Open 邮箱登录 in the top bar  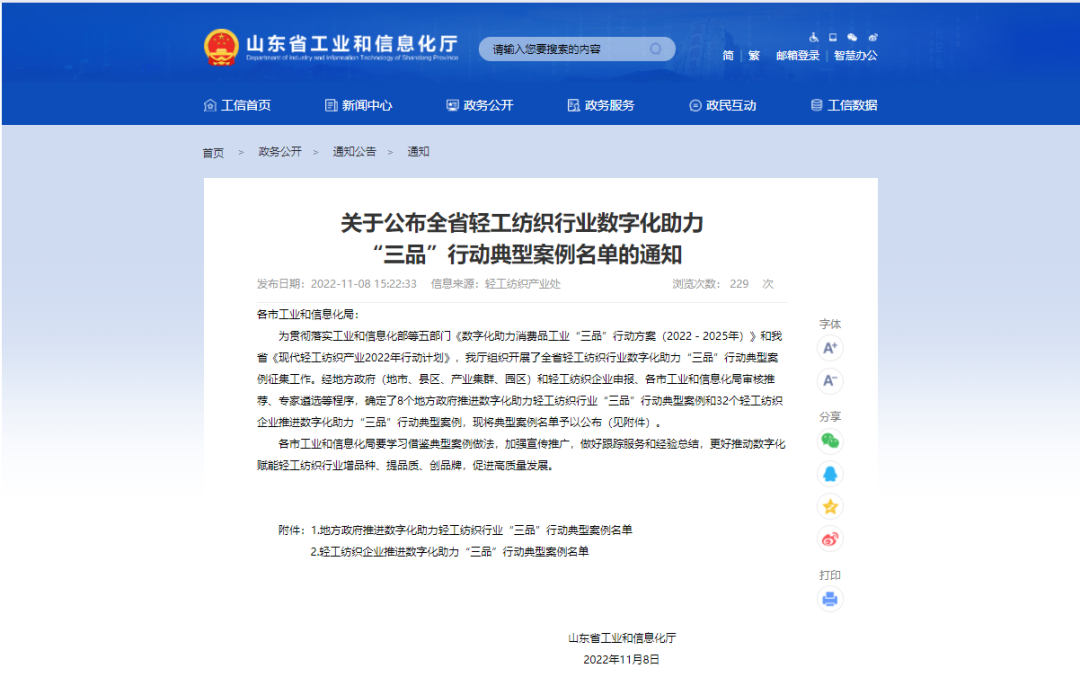coord(798,56)
